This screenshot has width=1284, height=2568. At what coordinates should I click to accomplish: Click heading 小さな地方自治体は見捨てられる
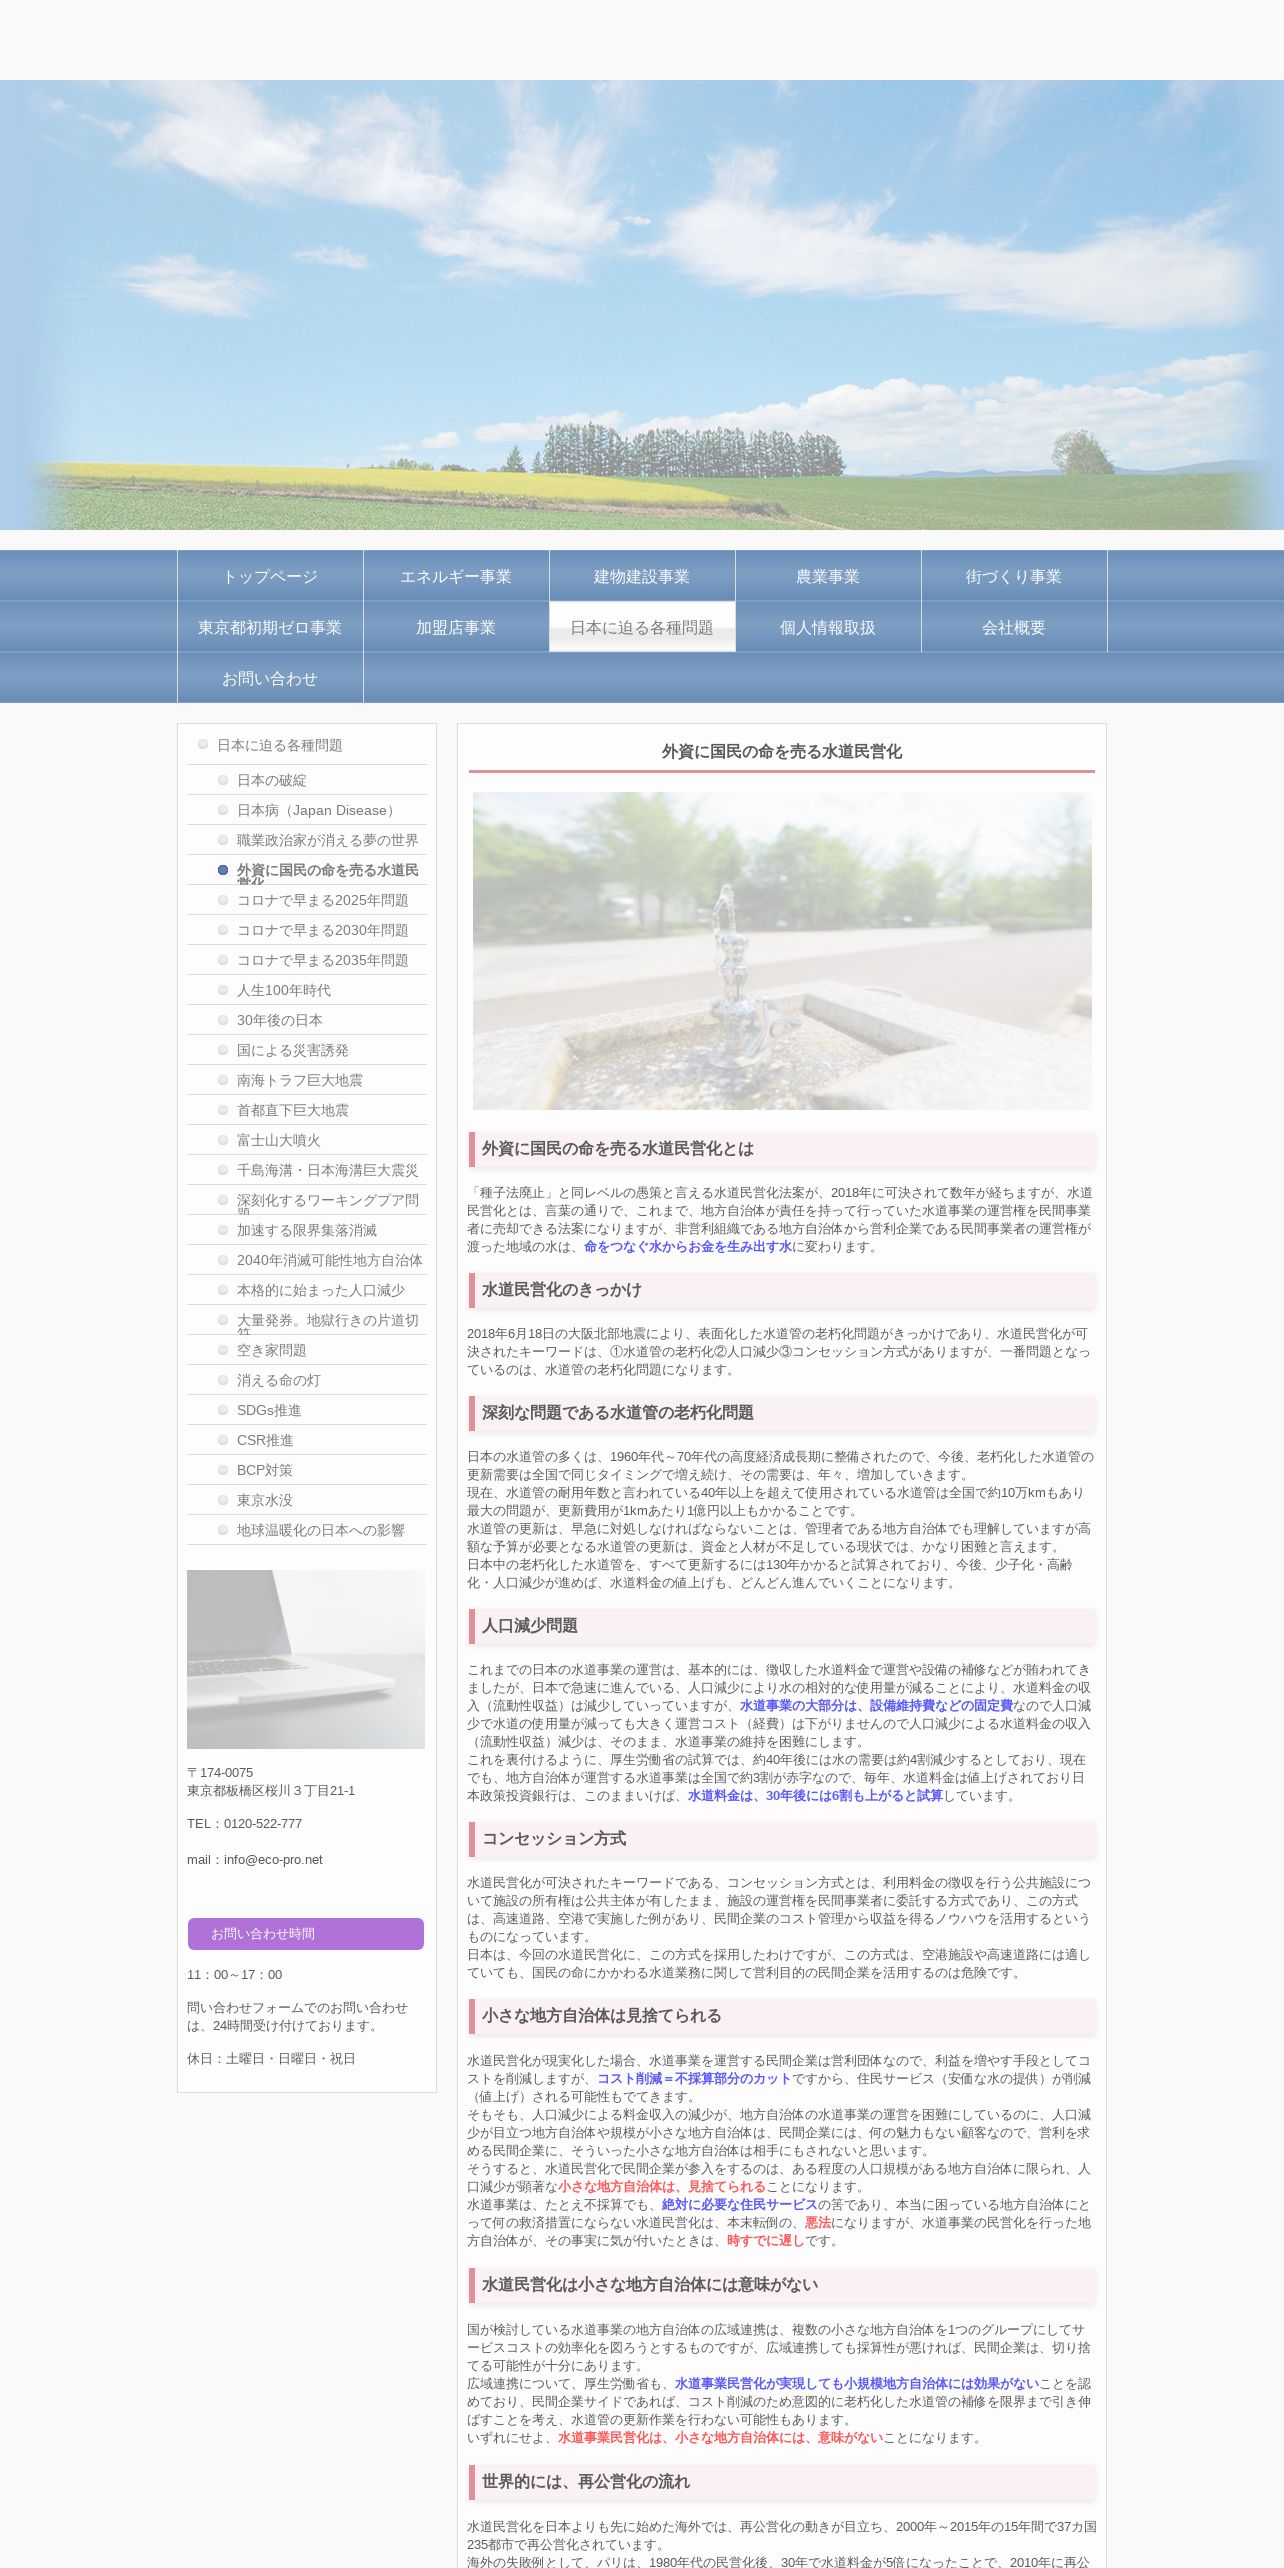click(602, 2016)
